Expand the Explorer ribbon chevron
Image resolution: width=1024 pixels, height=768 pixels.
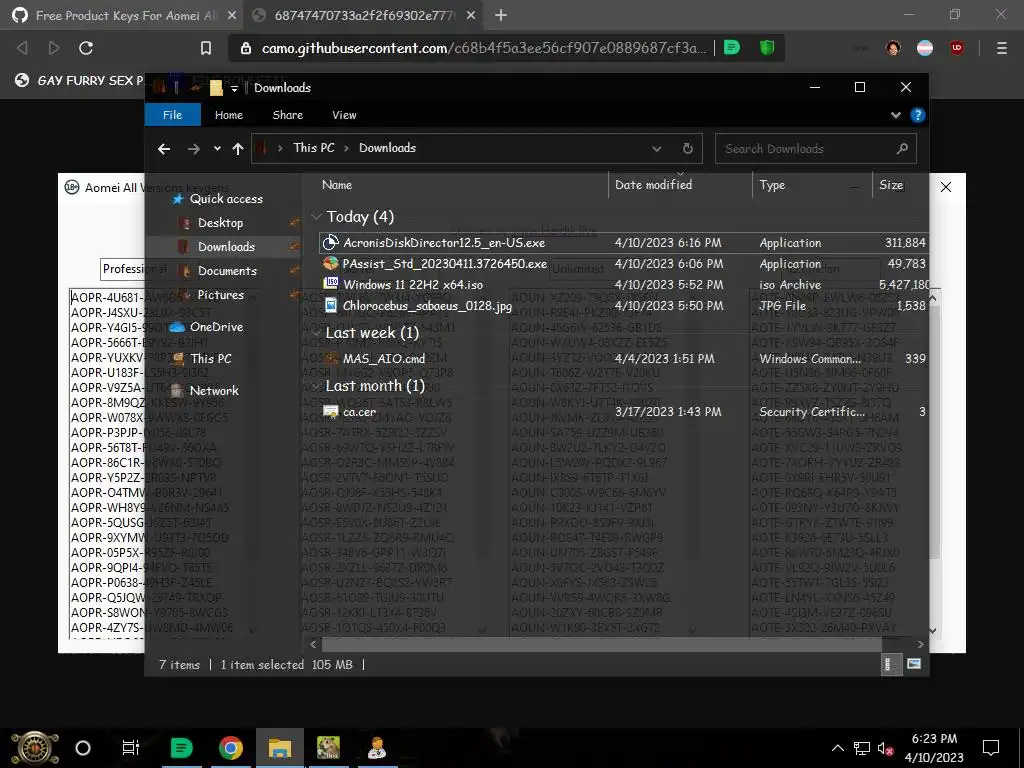895,115
